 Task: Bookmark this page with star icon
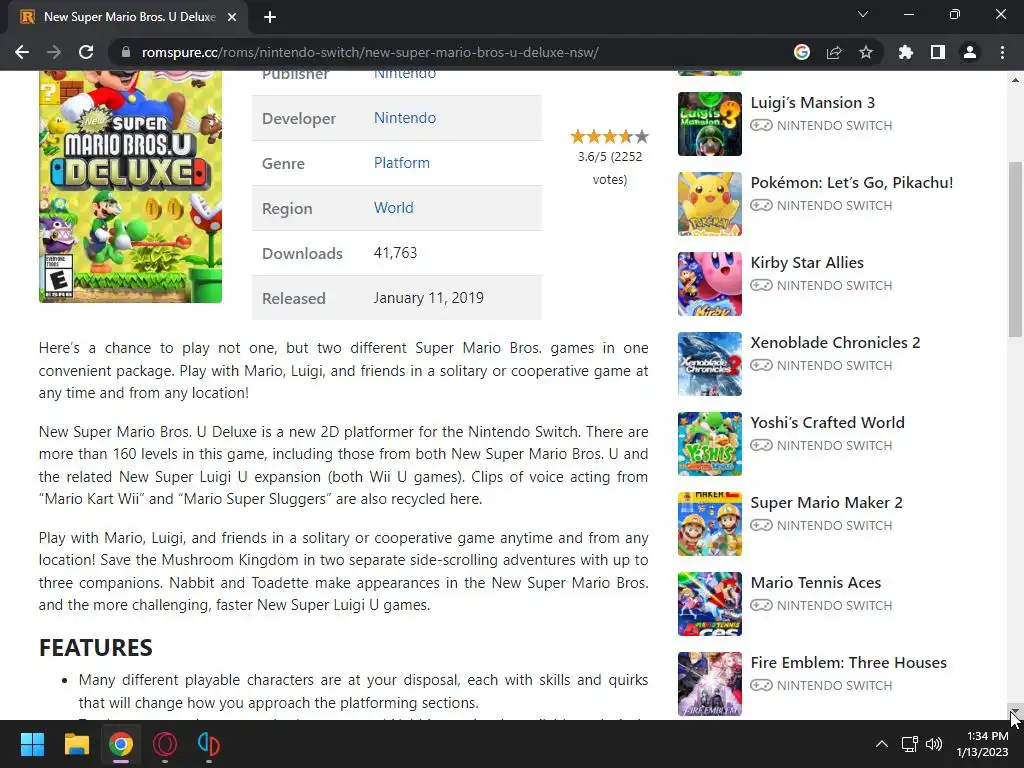(866, 52)
